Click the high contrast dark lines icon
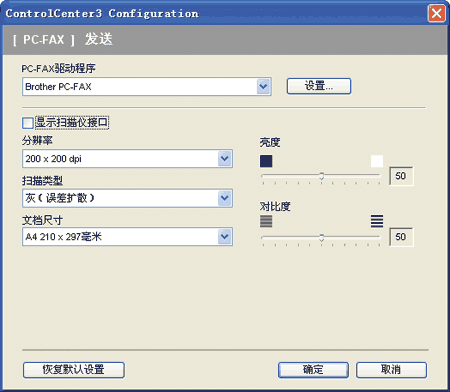Image resolution: width=450 pixels, height=392 pixels. (x=377, y=221)
